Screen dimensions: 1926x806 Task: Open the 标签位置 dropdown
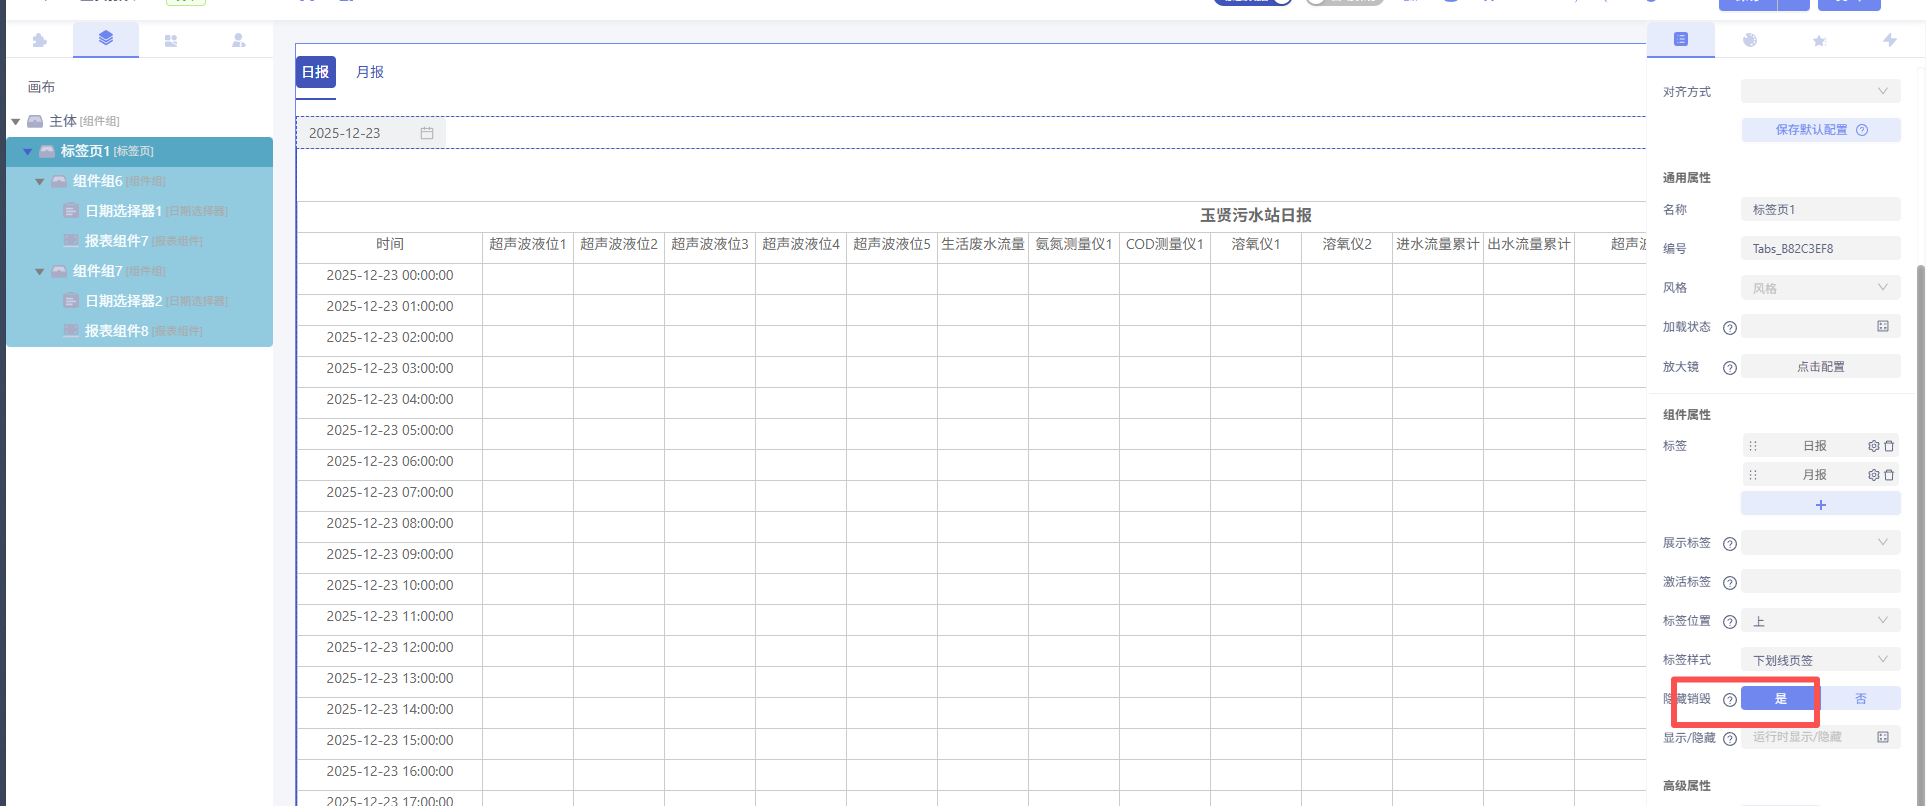1820,621
